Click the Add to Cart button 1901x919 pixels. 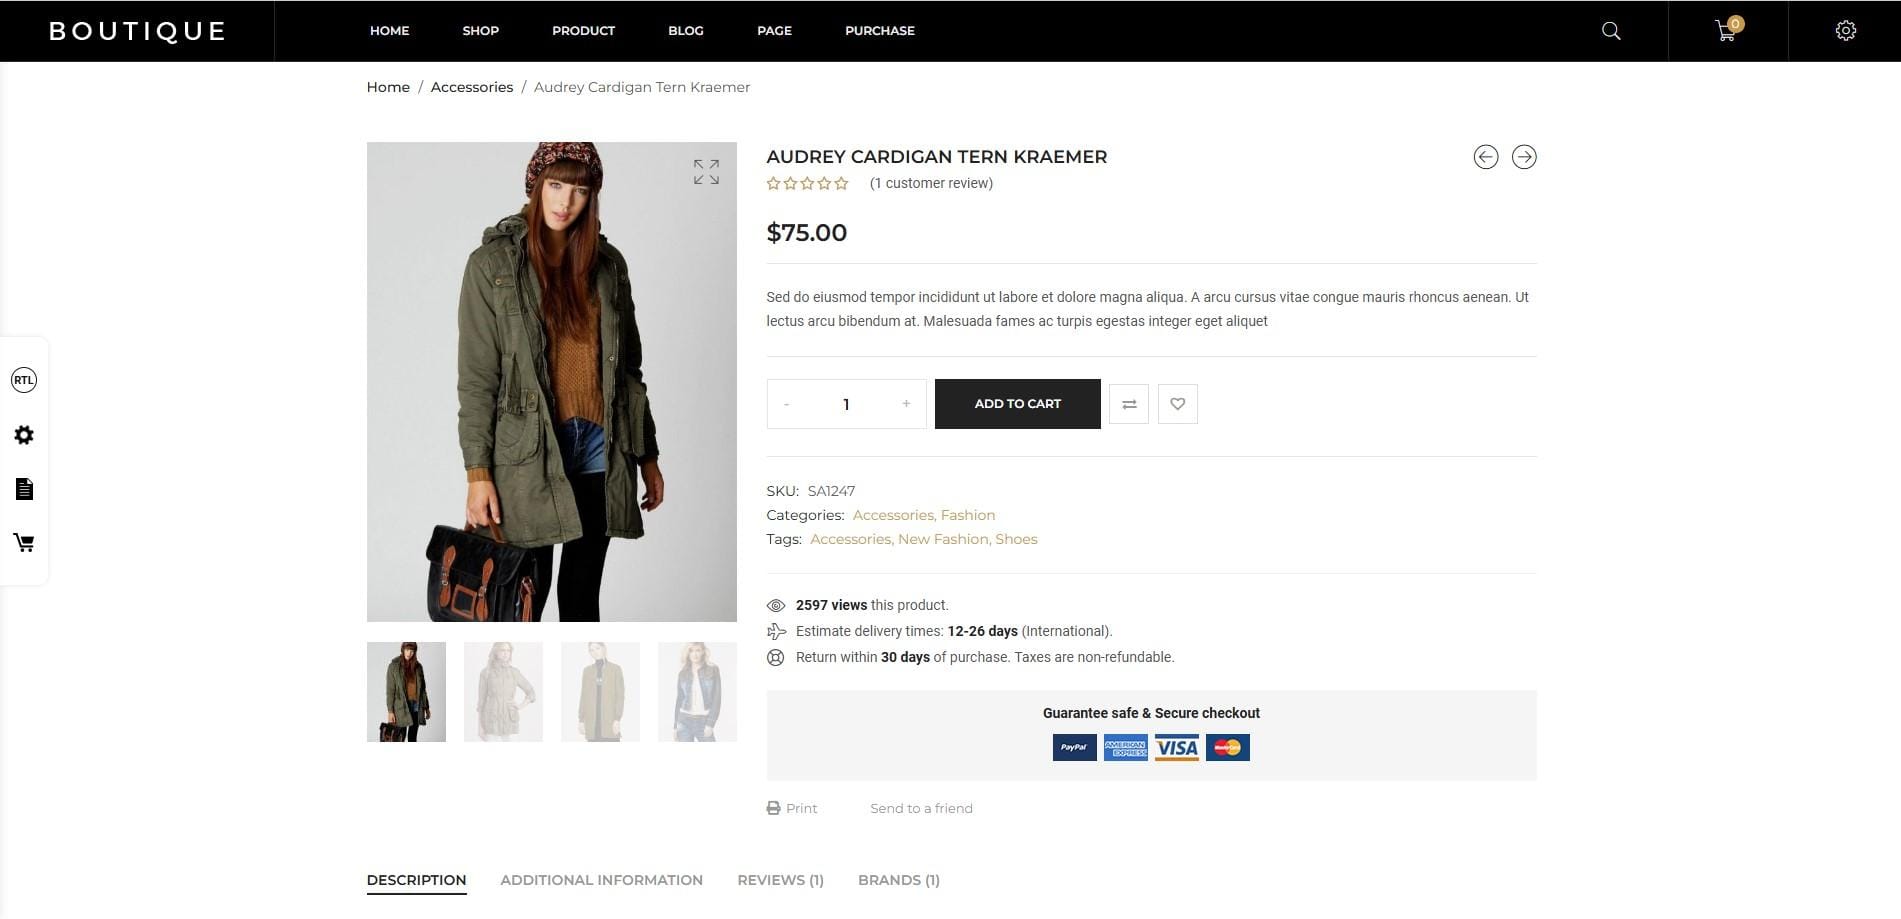coord(1018,404)
